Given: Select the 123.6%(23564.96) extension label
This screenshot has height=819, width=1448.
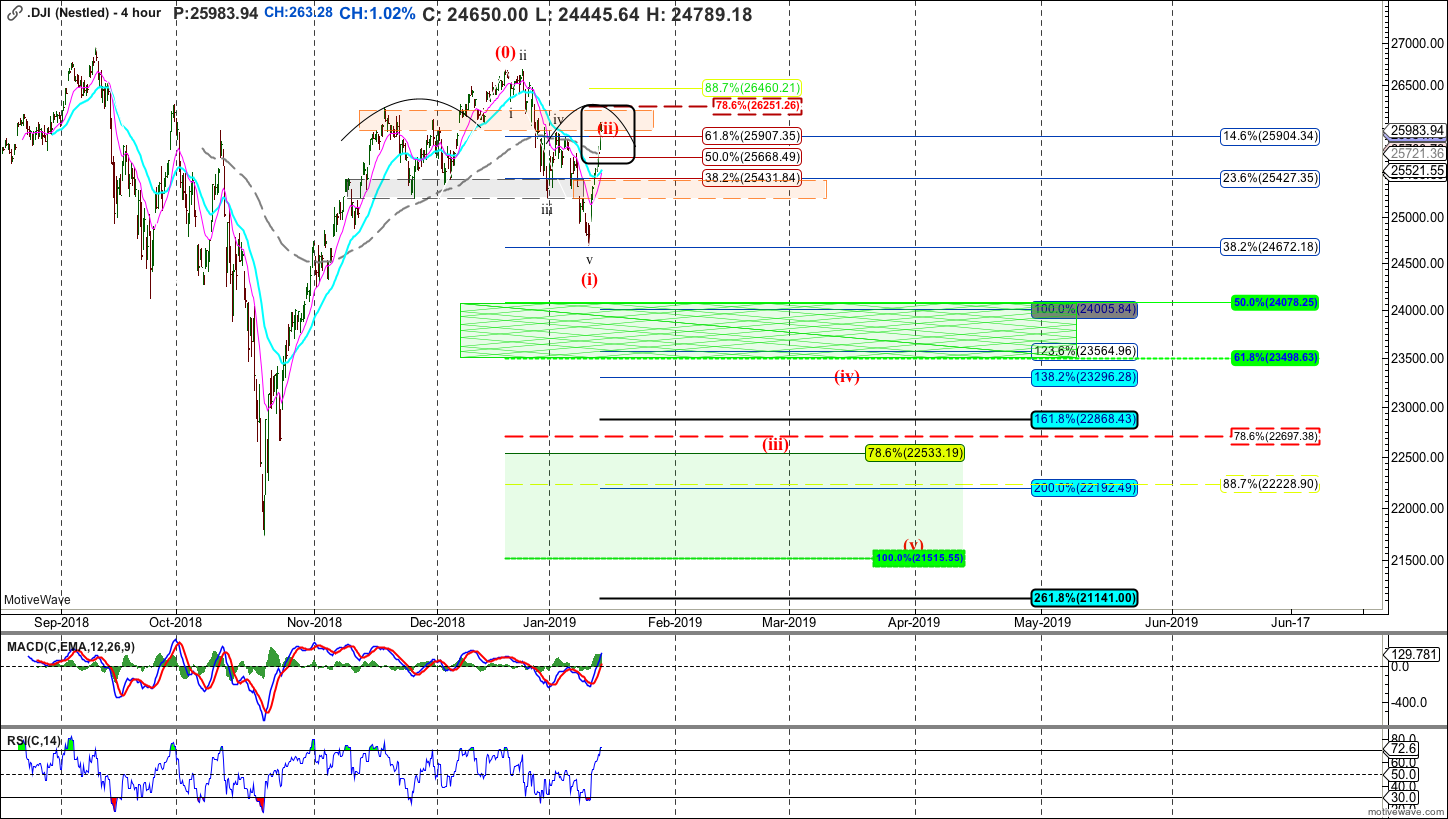Looking at the screenshot, I should pyautogui.click(x=1085, y=351).
